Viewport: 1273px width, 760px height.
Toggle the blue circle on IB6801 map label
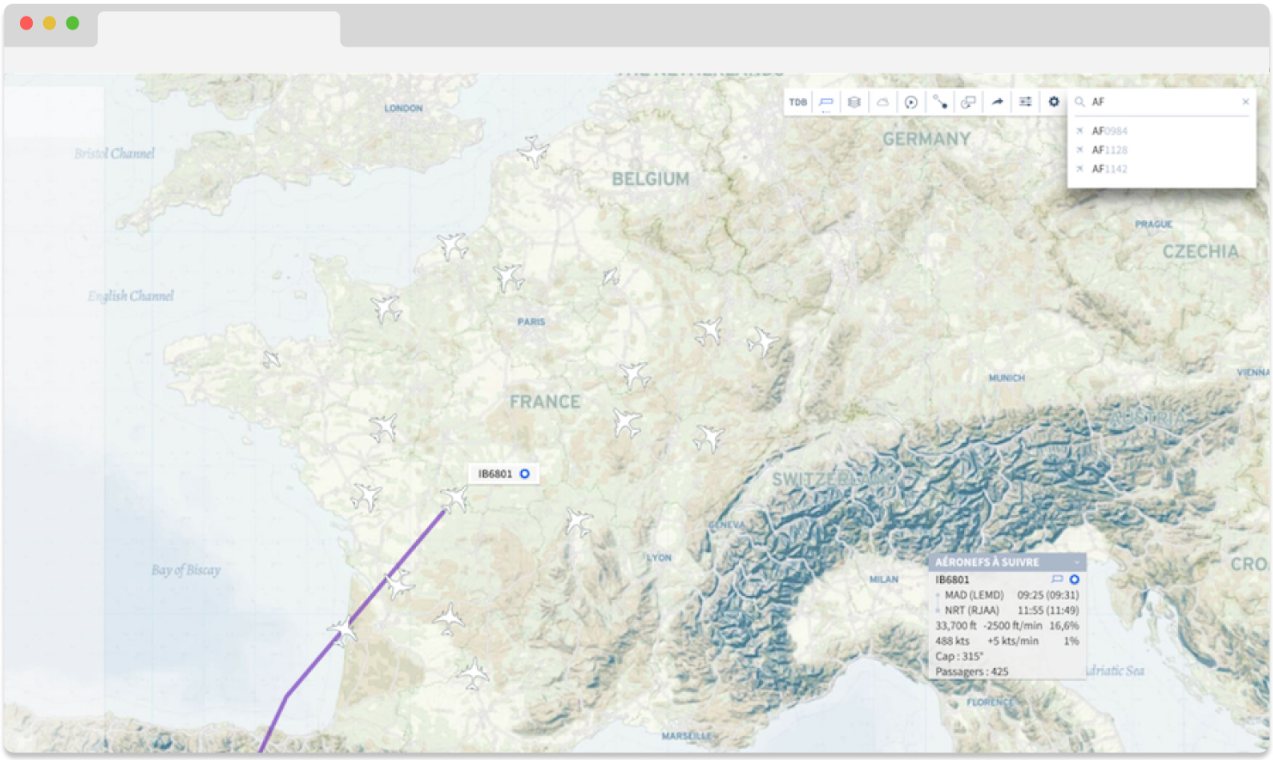[524, 474]
